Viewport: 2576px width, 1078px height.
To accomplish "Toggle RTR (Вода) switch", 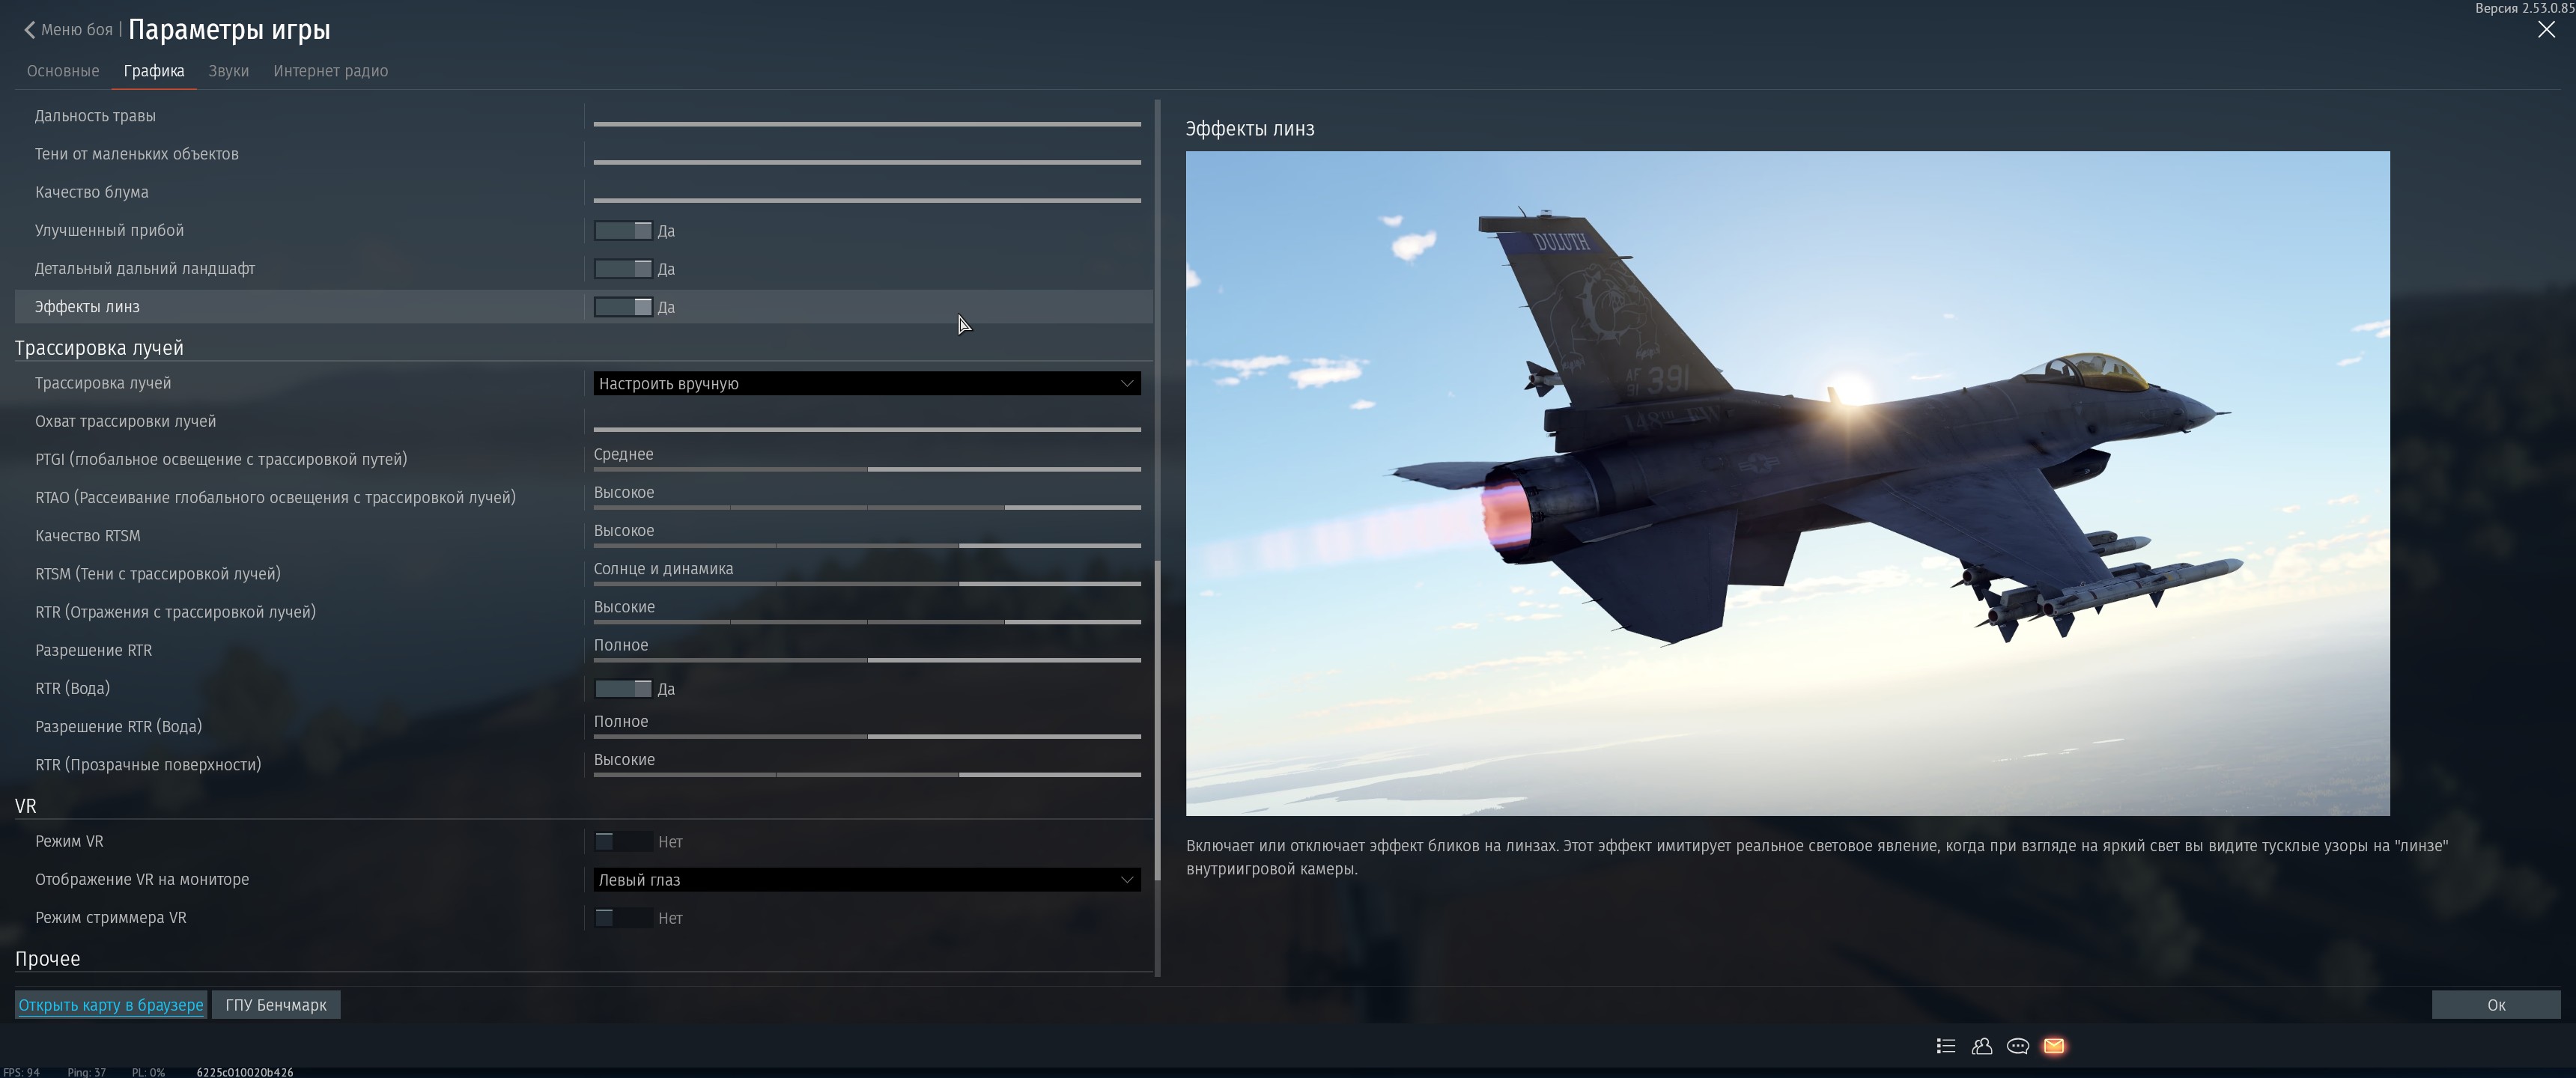I will pyautogui.click(x=623, y=689).
